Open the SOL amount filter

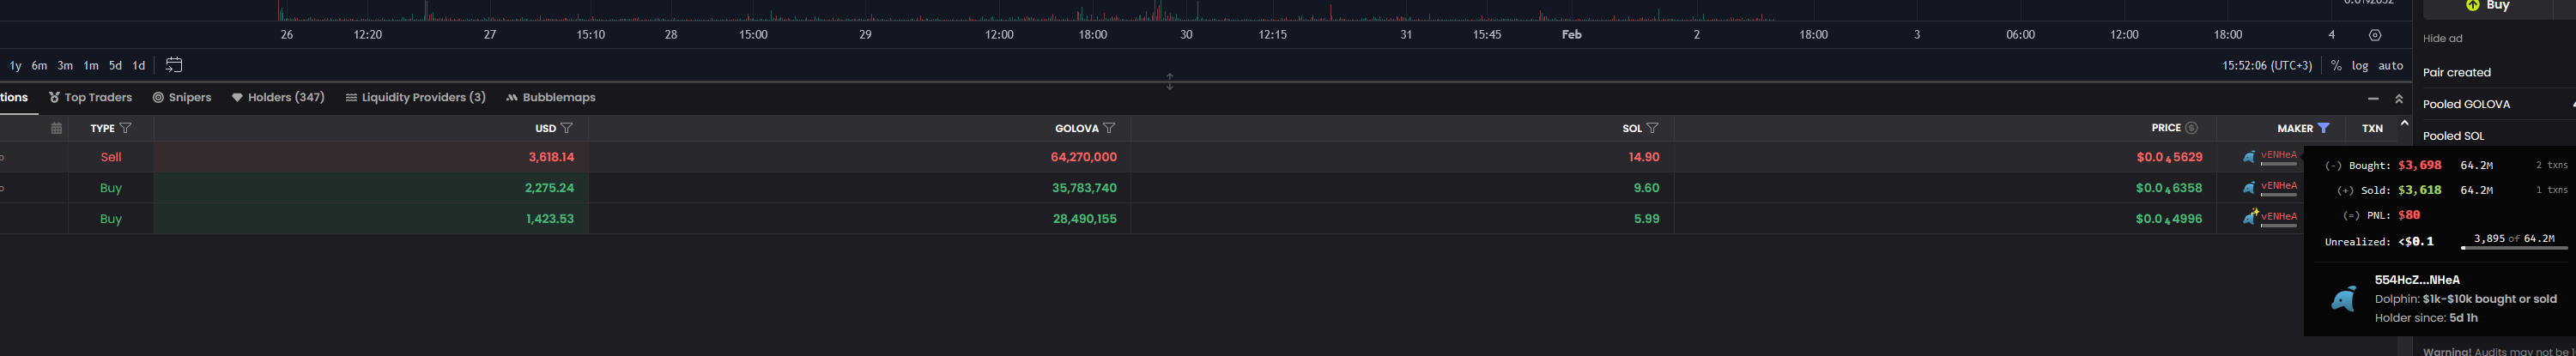(1652, 128)
